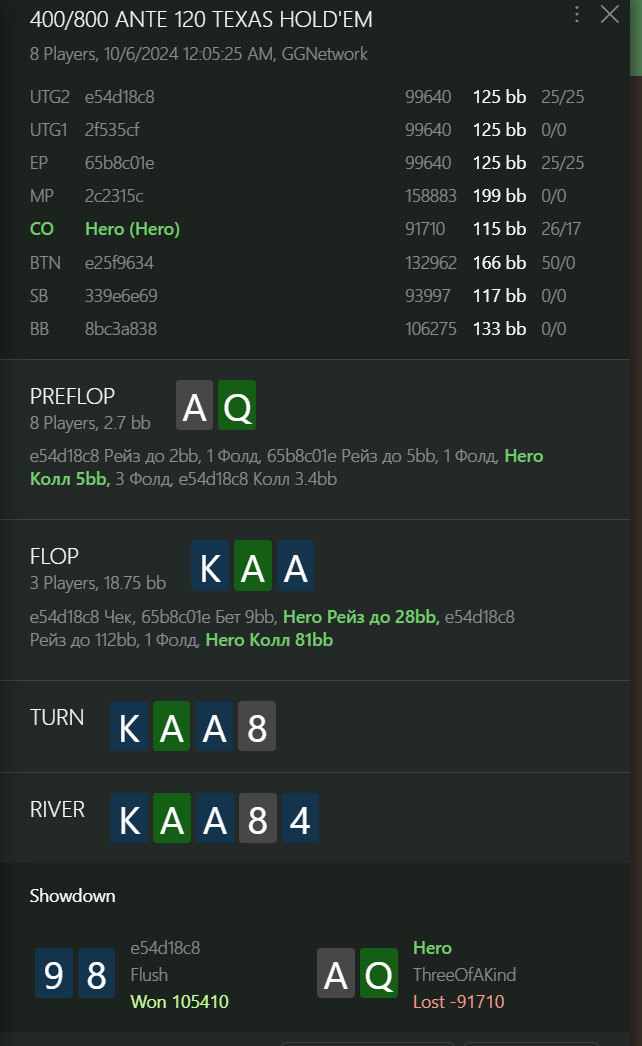
Task: Click the Won 105410 result text
Action: 180,1001
